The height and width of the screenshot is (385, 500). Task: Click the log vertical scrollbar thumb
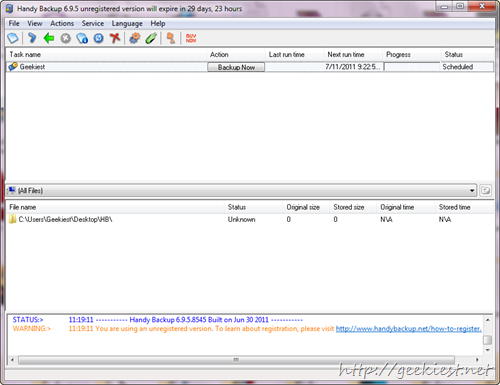[x=488, y=340]
